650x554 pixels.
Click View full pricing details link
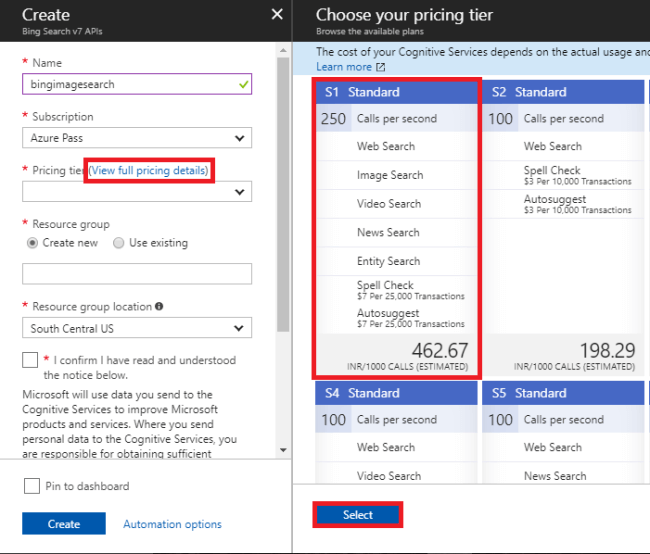point(149,171)
